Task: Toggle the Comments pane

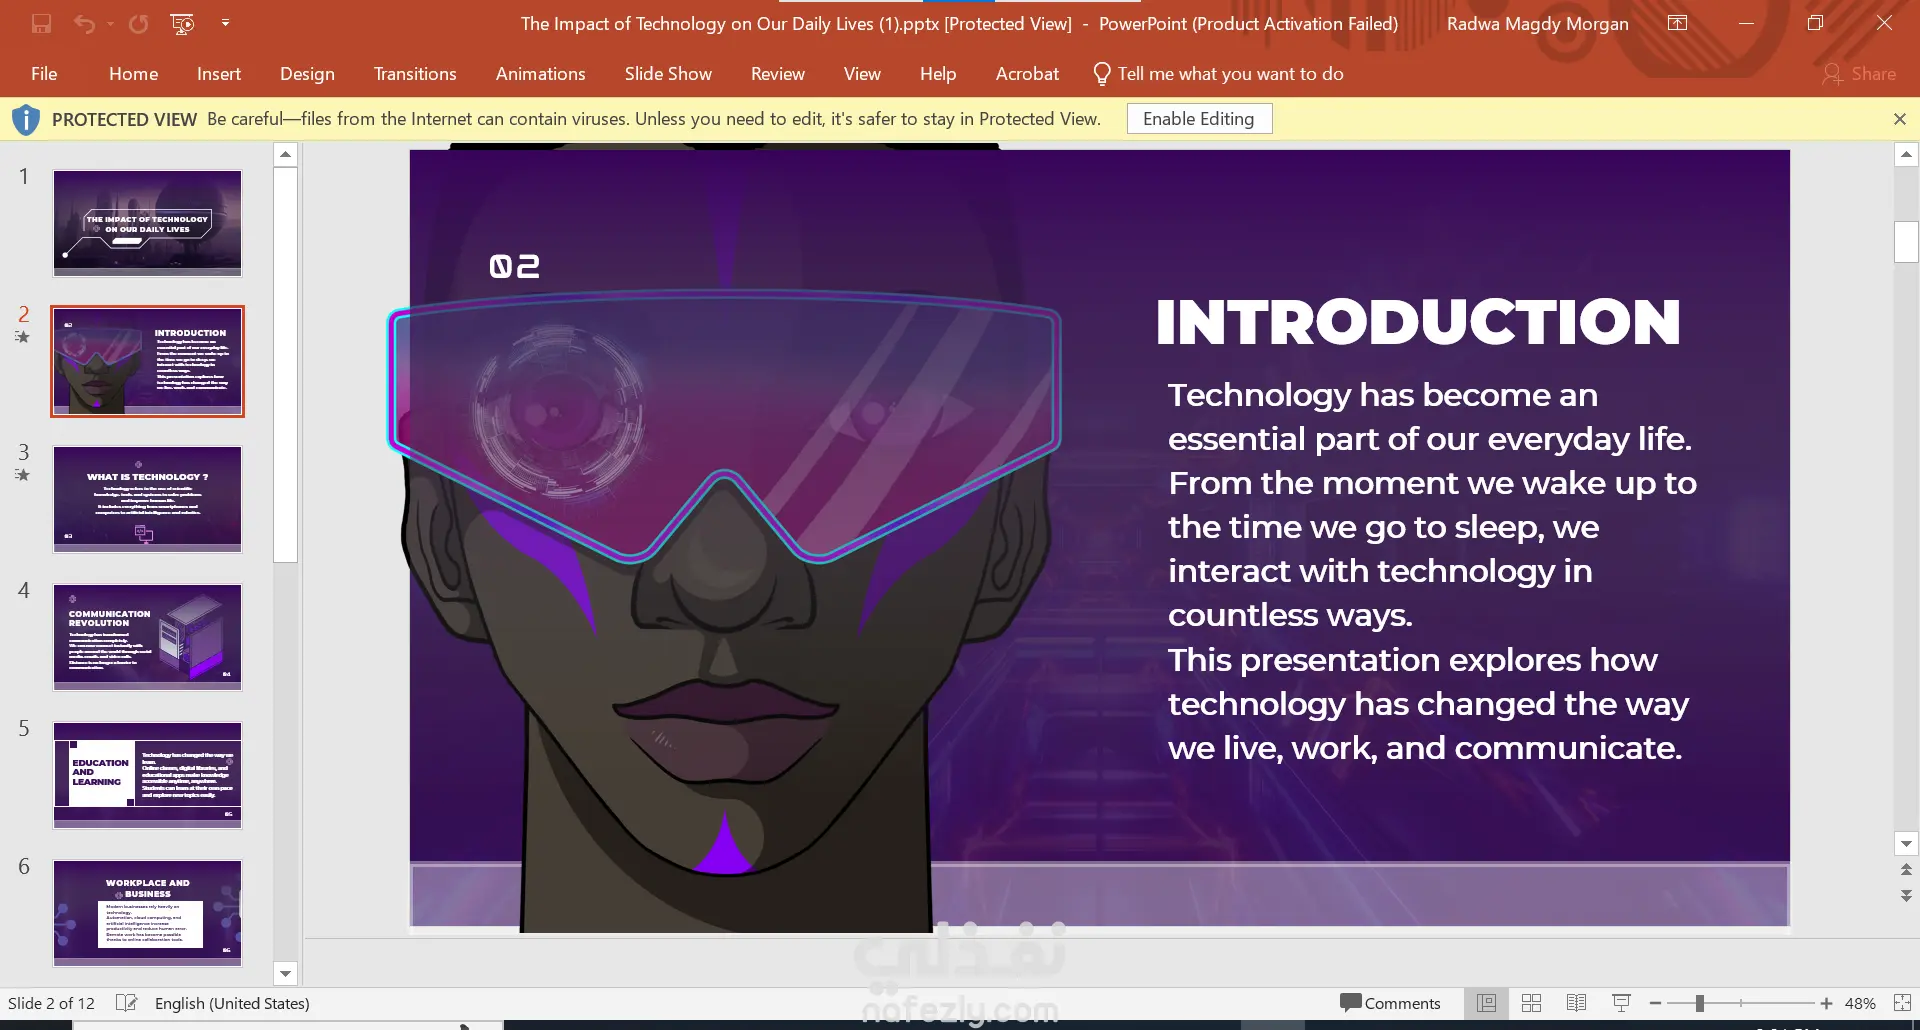Action: coord(1390,1003)
